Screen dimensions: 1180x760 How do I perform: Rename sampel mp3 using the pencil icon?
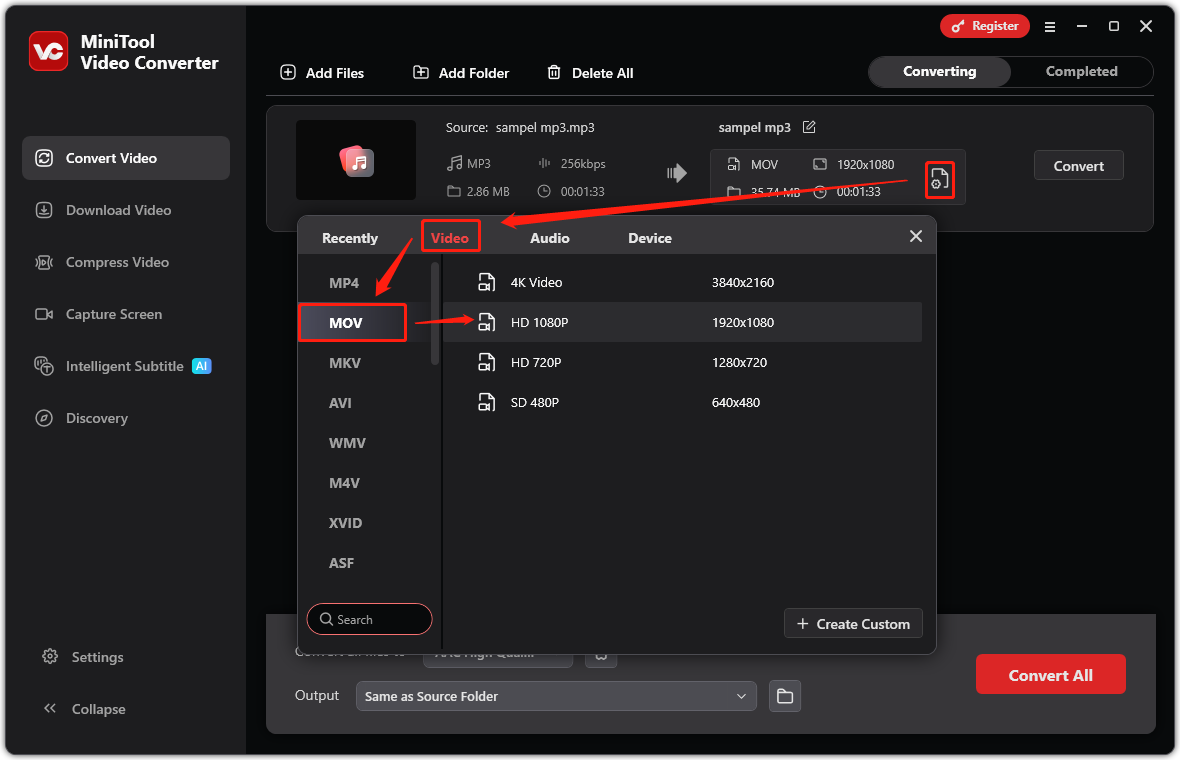pos(808,127)
